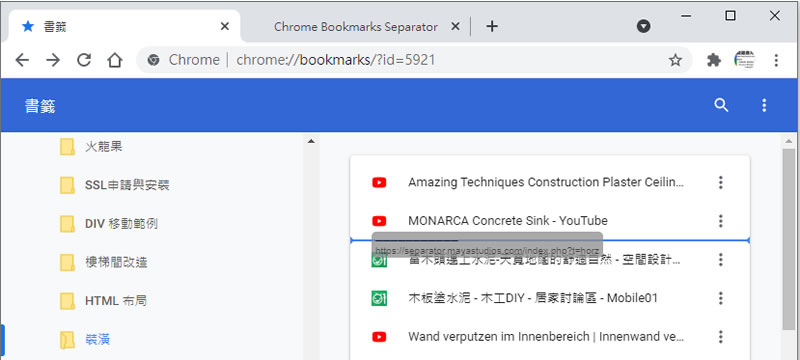The width and height of the screenshot is (800, 360).
Task: Go back with the browser back arrow
Action: pos(22,60)
